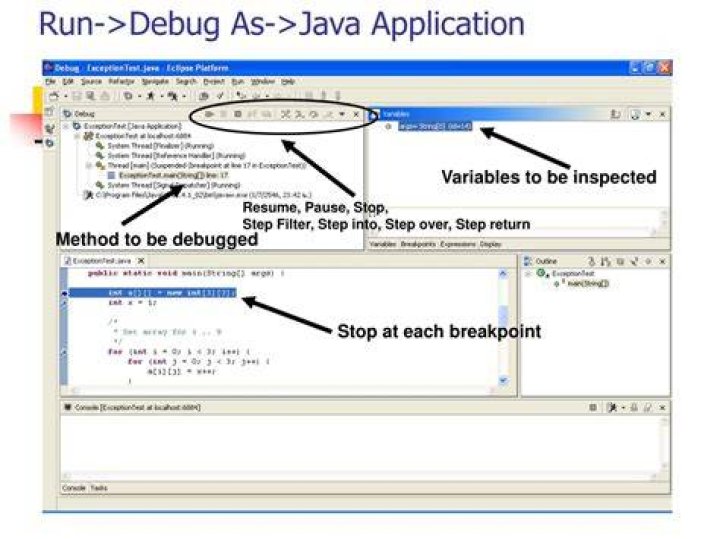The width and height of the screenshot is (720, 539).
Task: Collapse the ExceptionTest [Java Application] node
Action: tap(66, 126)
